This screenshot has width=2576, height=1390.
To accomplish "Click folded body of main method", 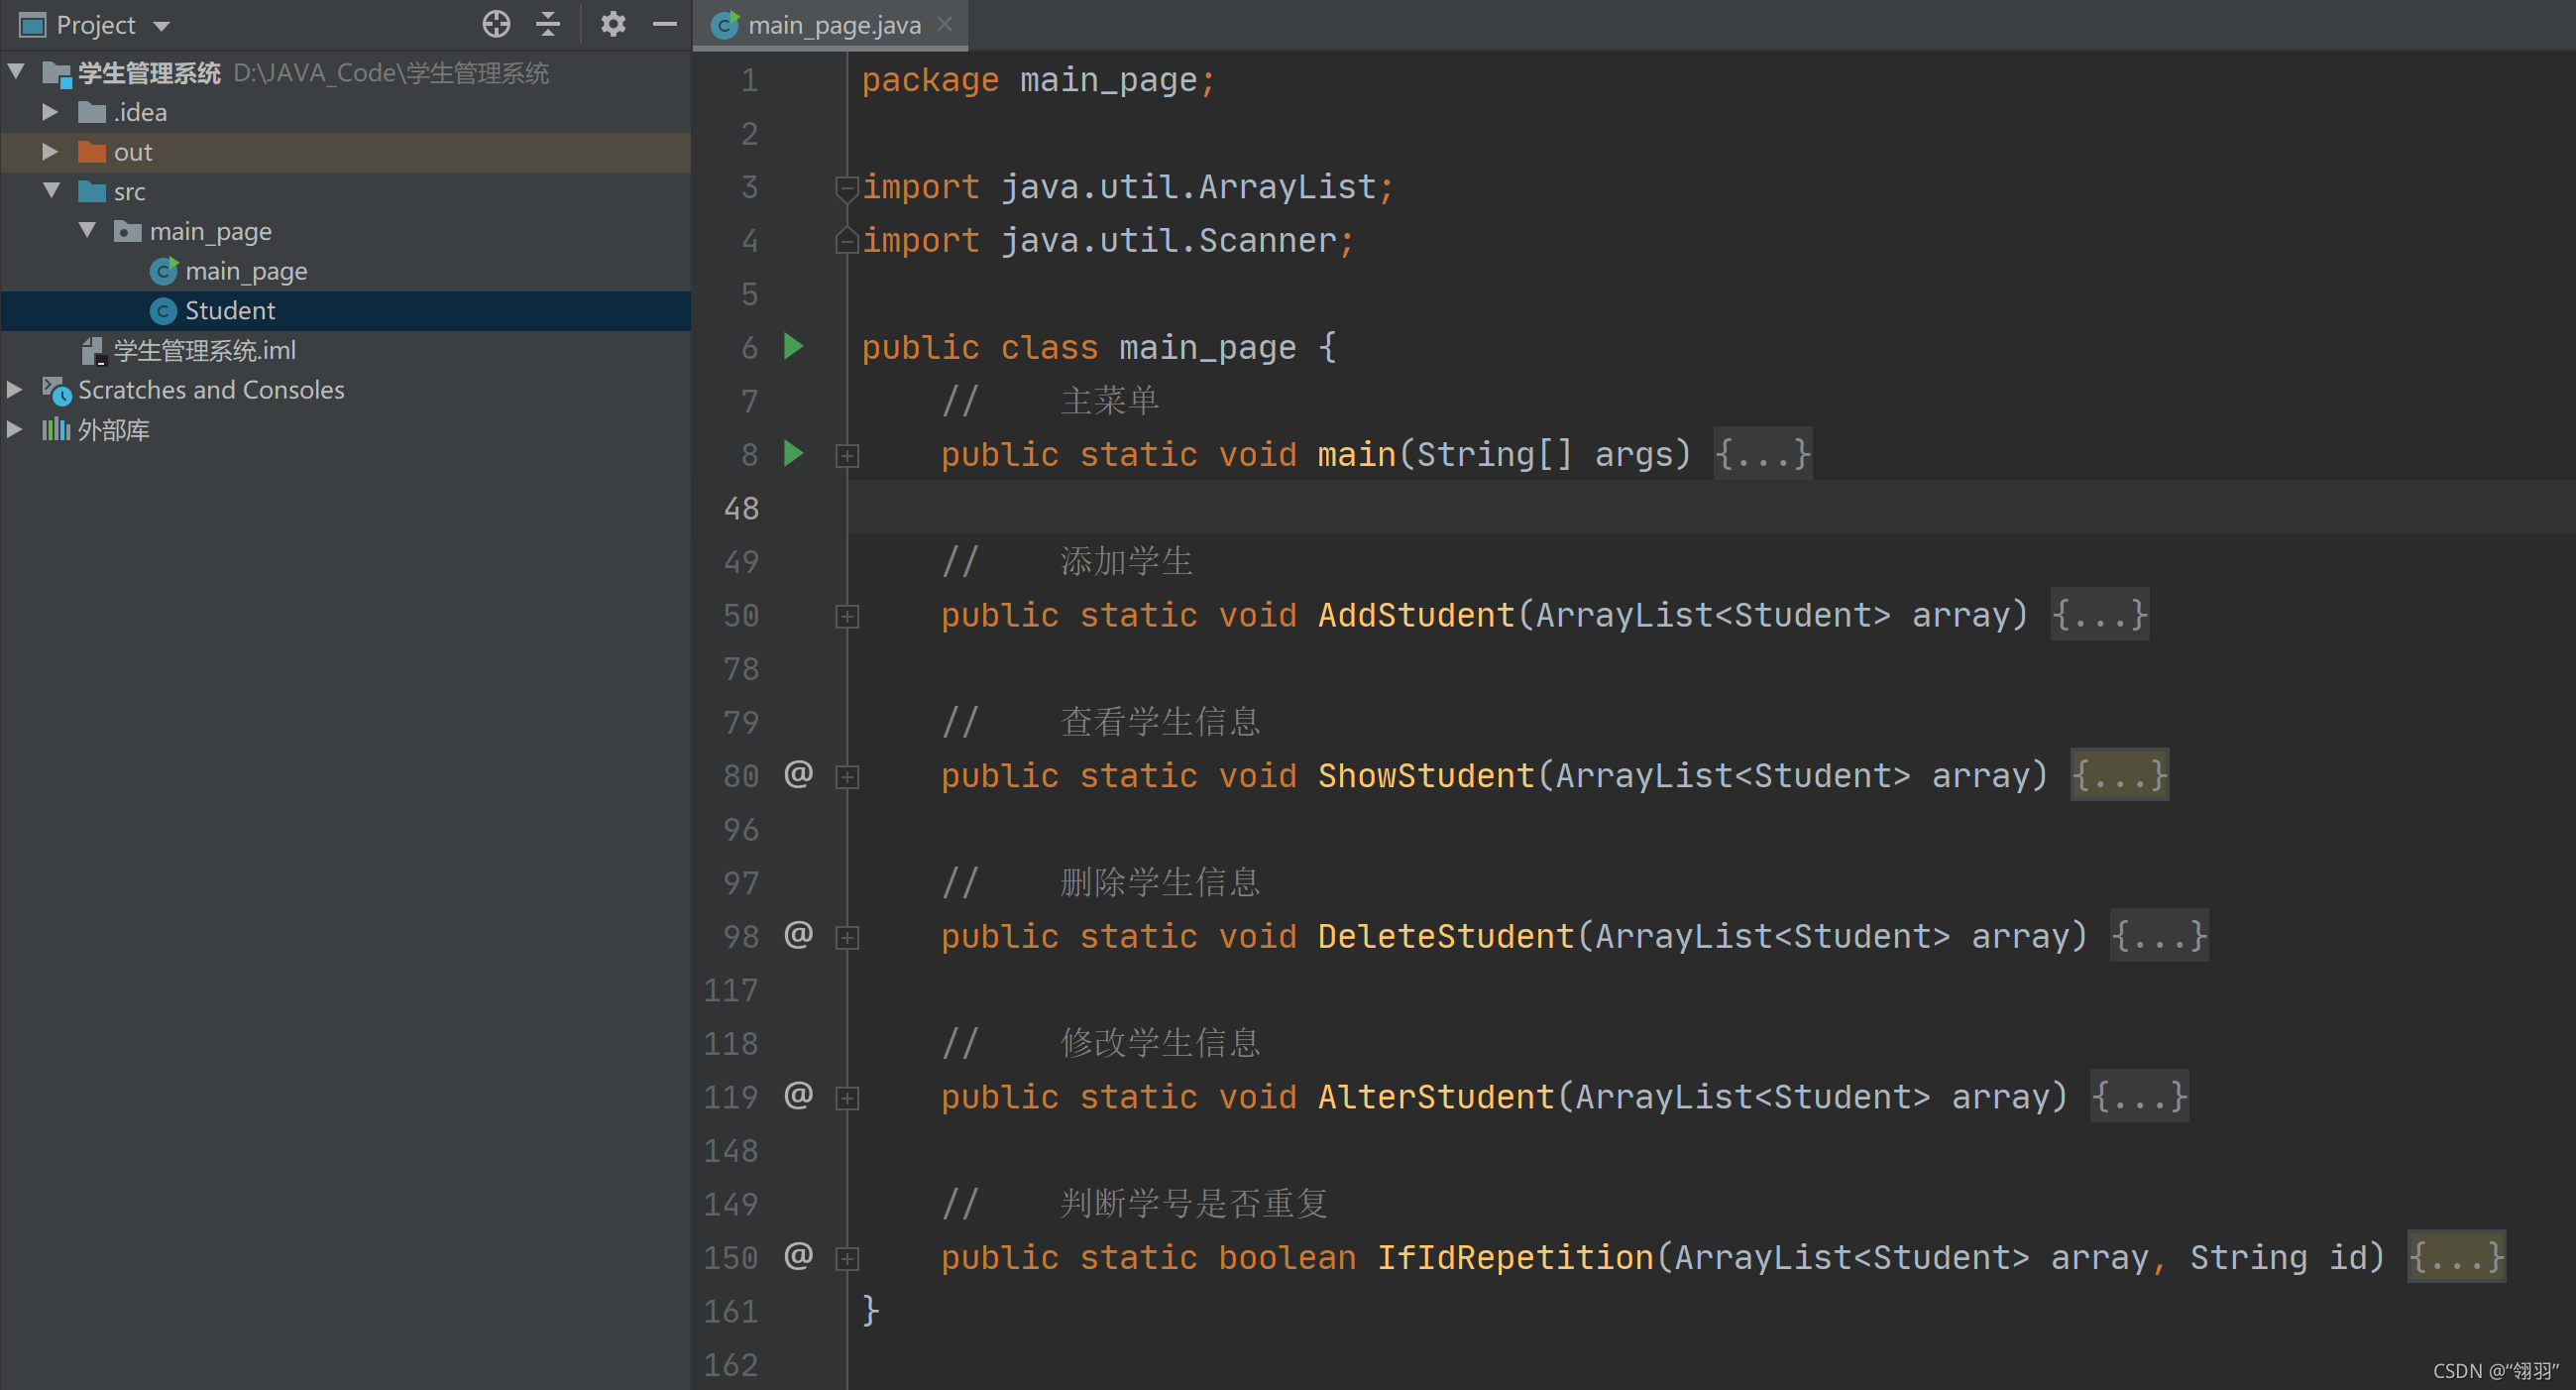I will pyautogui.click(x=1762, y=454).
